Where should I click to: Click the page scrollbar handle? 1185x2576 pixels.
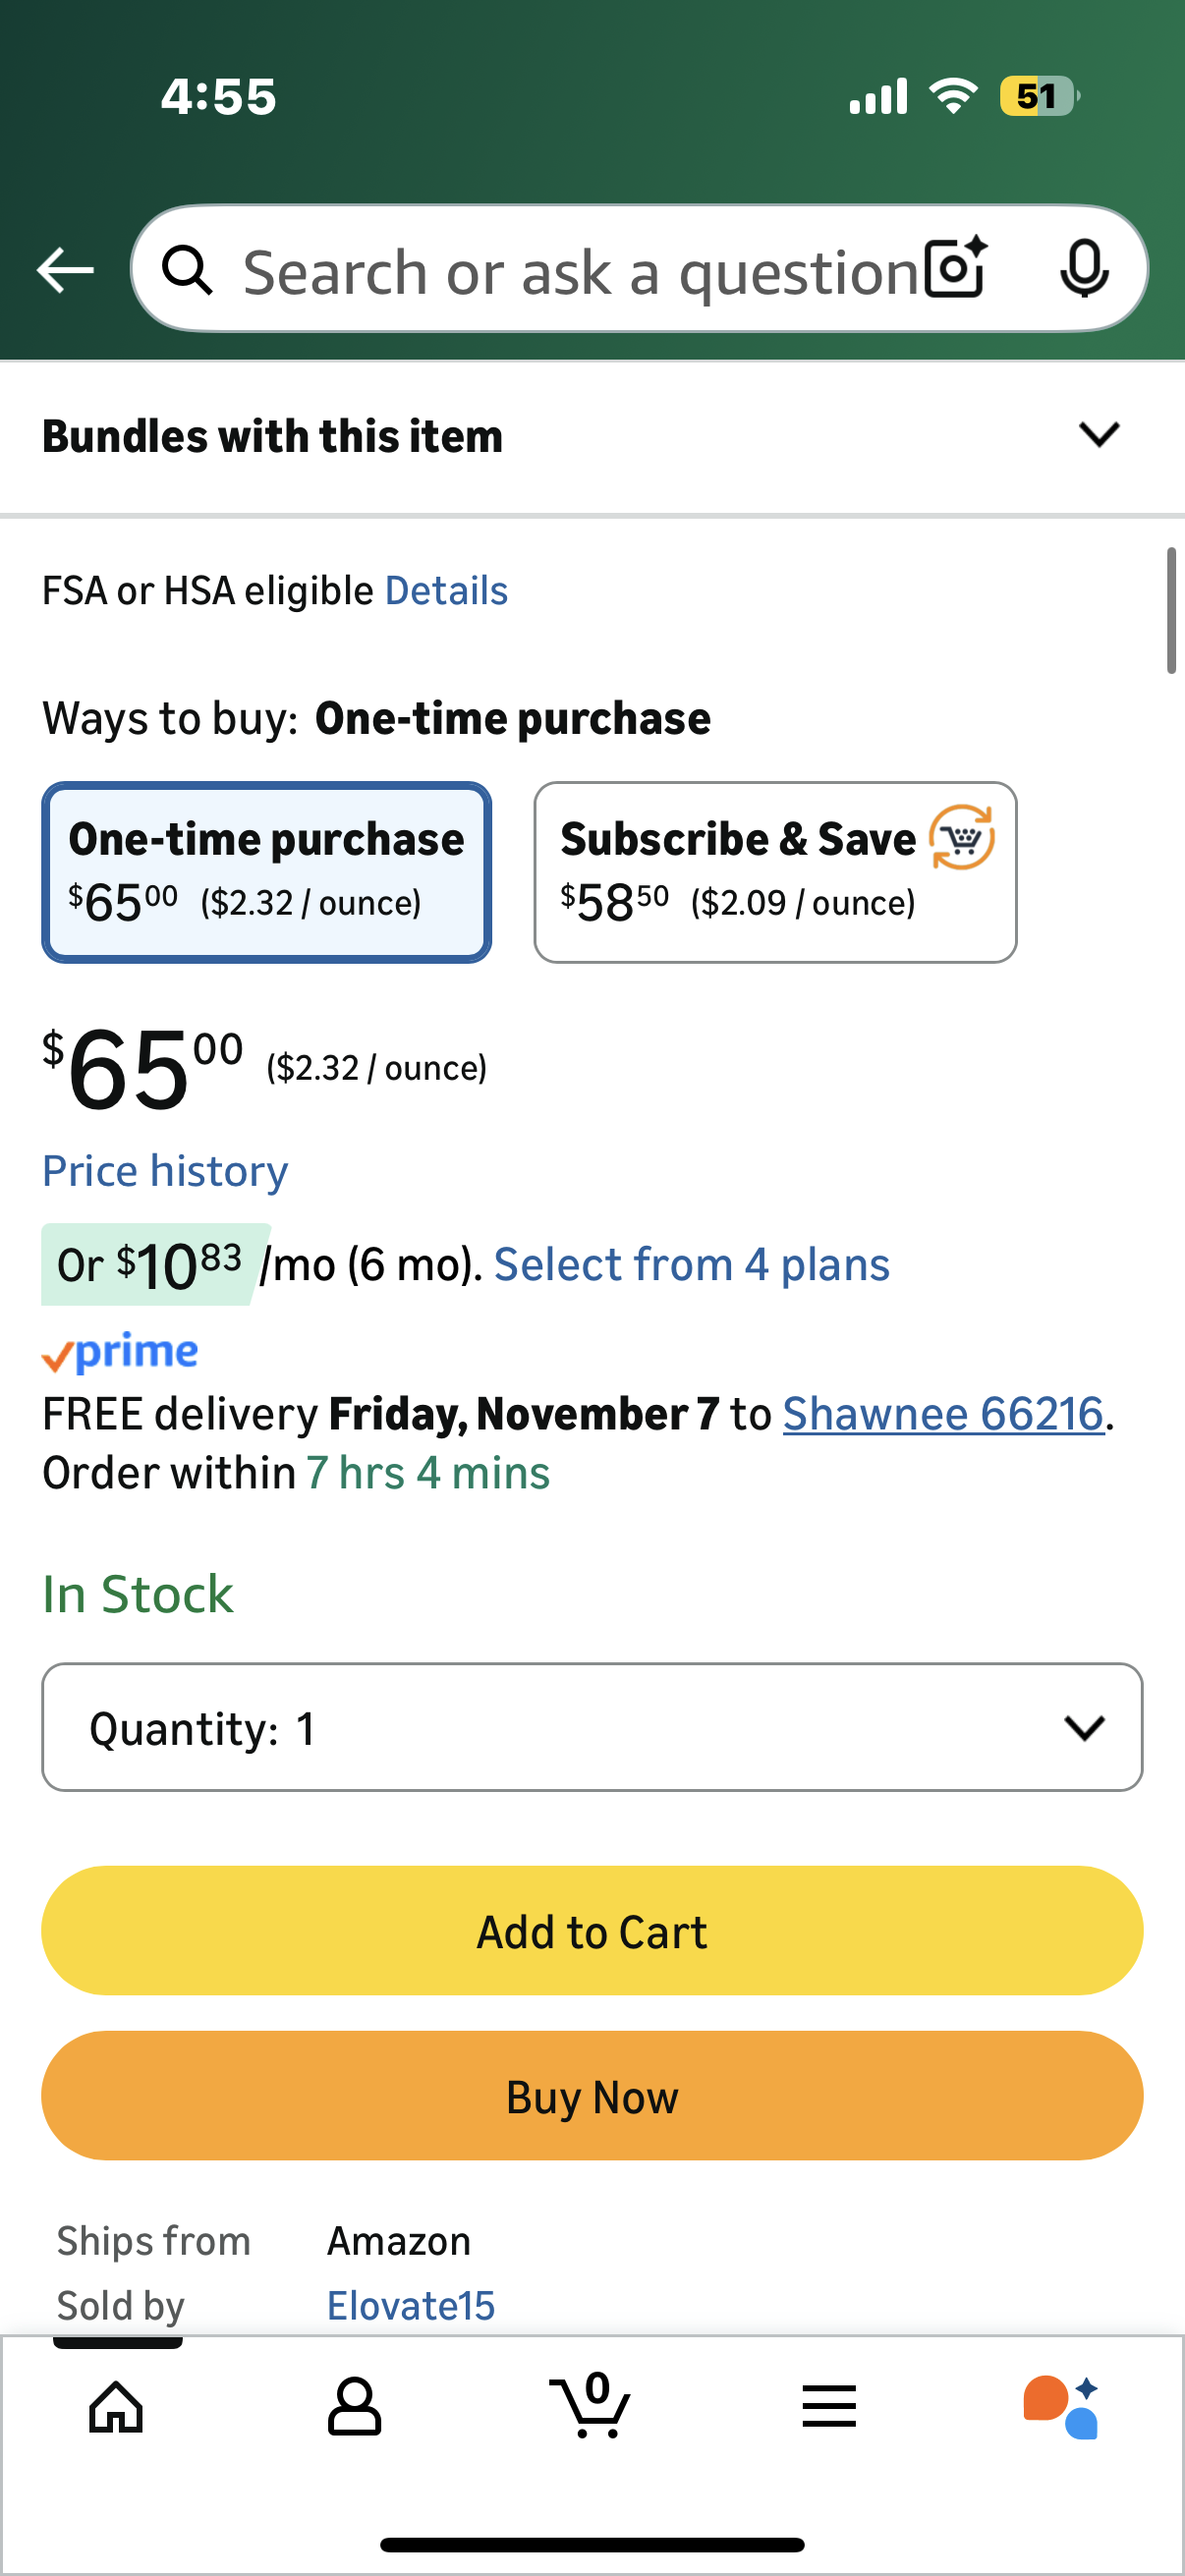(1170, 611)
